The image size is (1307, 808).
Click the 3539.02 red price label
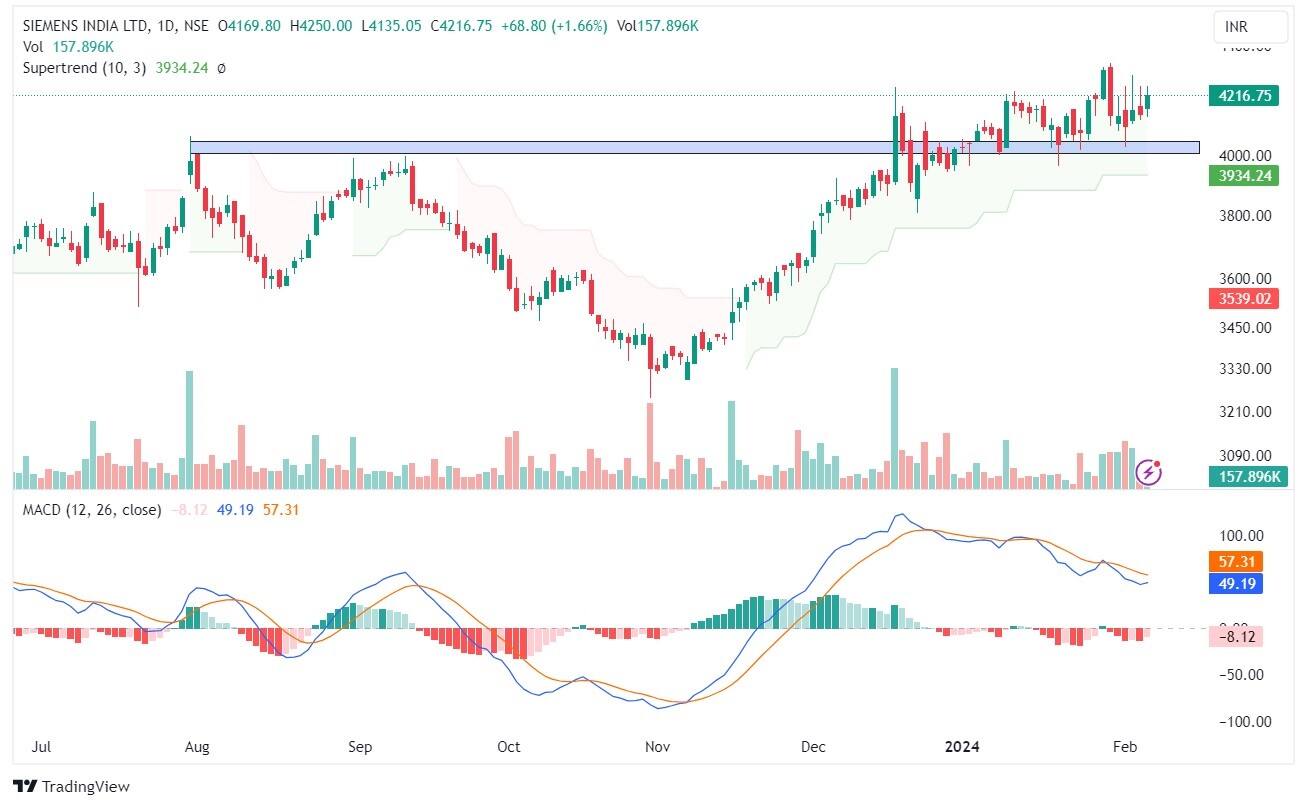click(x=1245, y=298)
